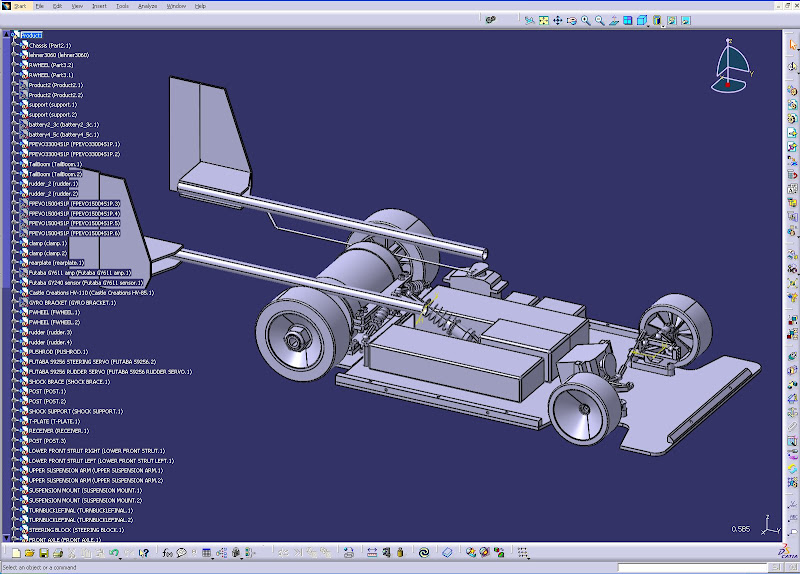Expand the rearplate (rearplate.1) node
The height and width of the screenshot is (574, 800).
[x=15, y=263]
